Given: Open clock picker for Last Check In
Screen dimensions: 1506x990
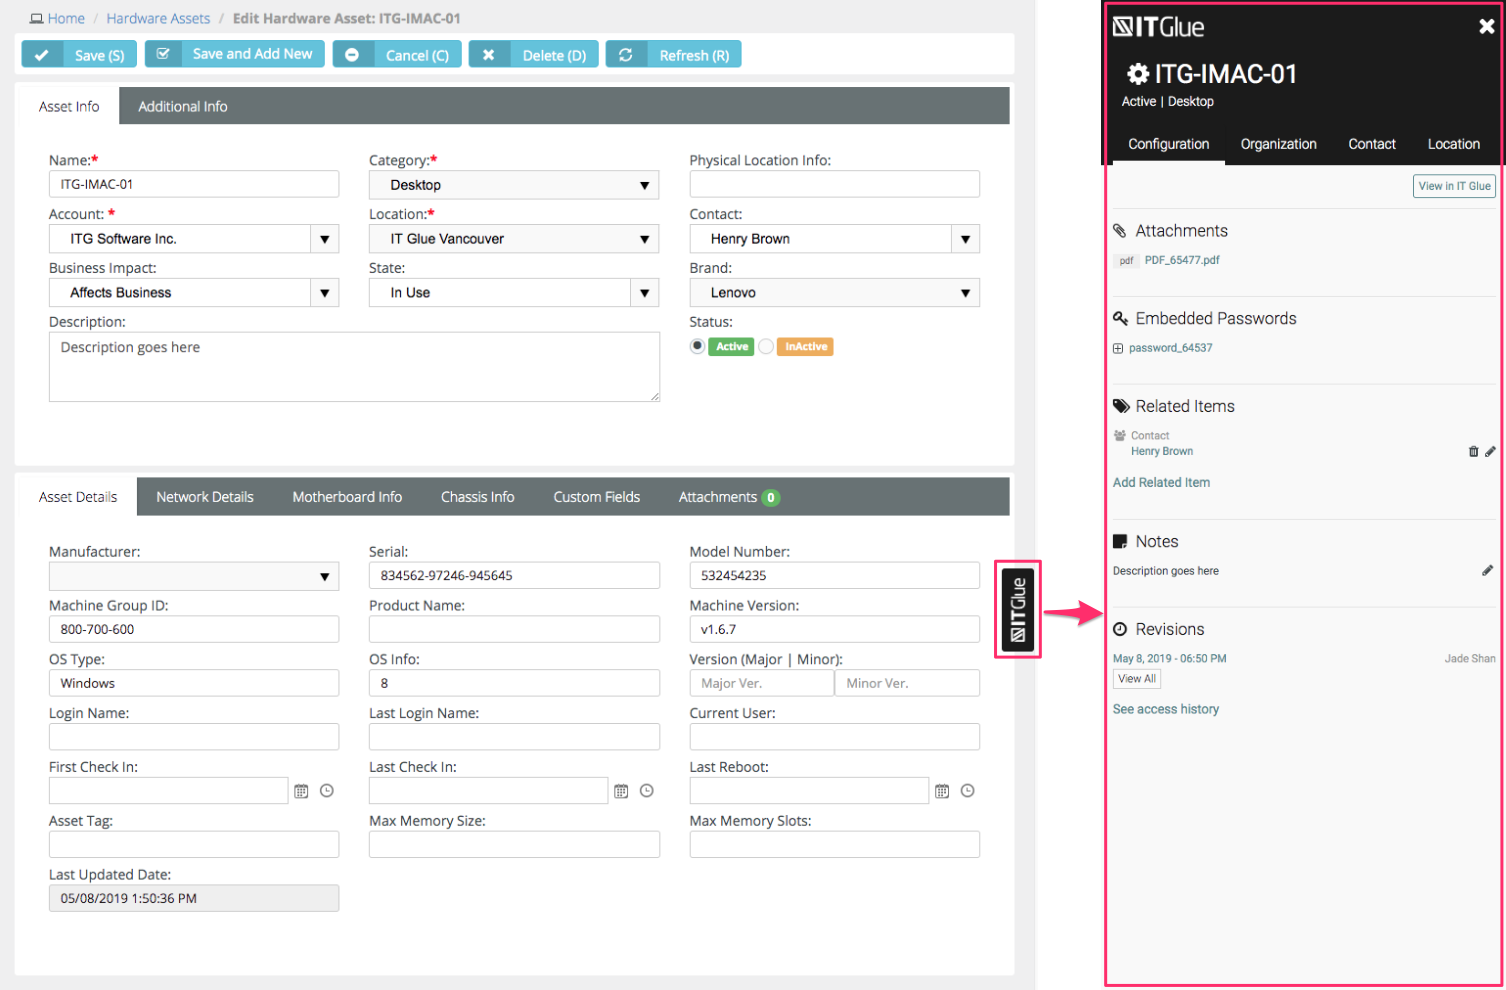Looking at the screenshot, I should [x=647, y=791].
